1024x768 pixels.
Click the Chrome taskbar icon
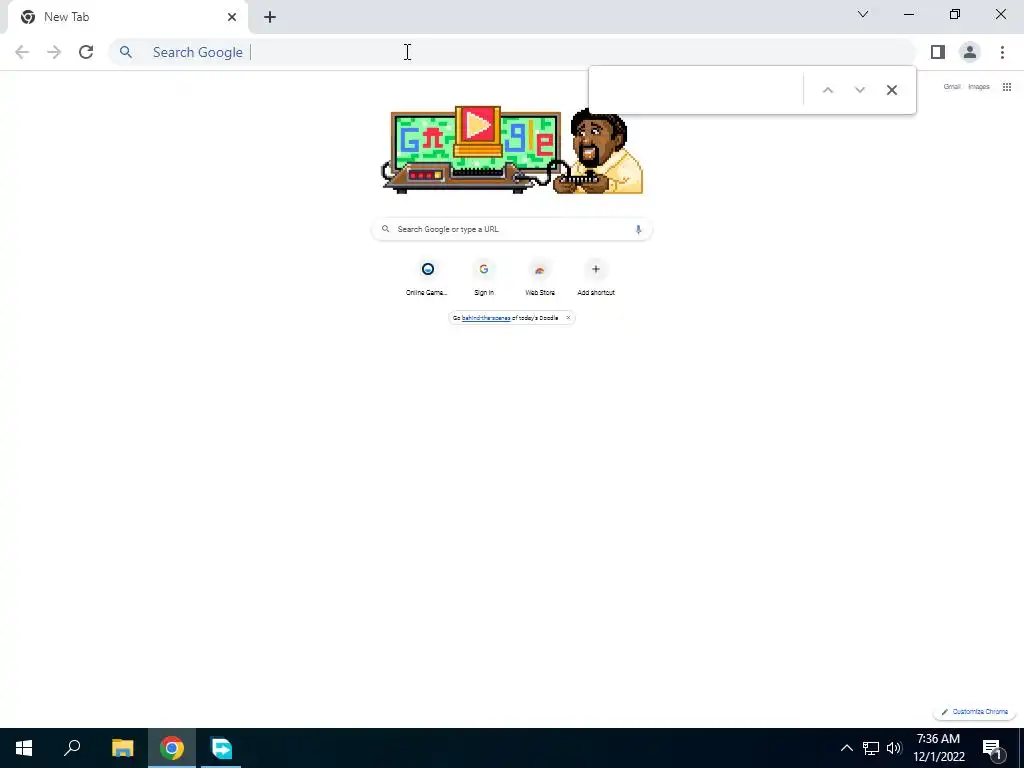point(172,748)
